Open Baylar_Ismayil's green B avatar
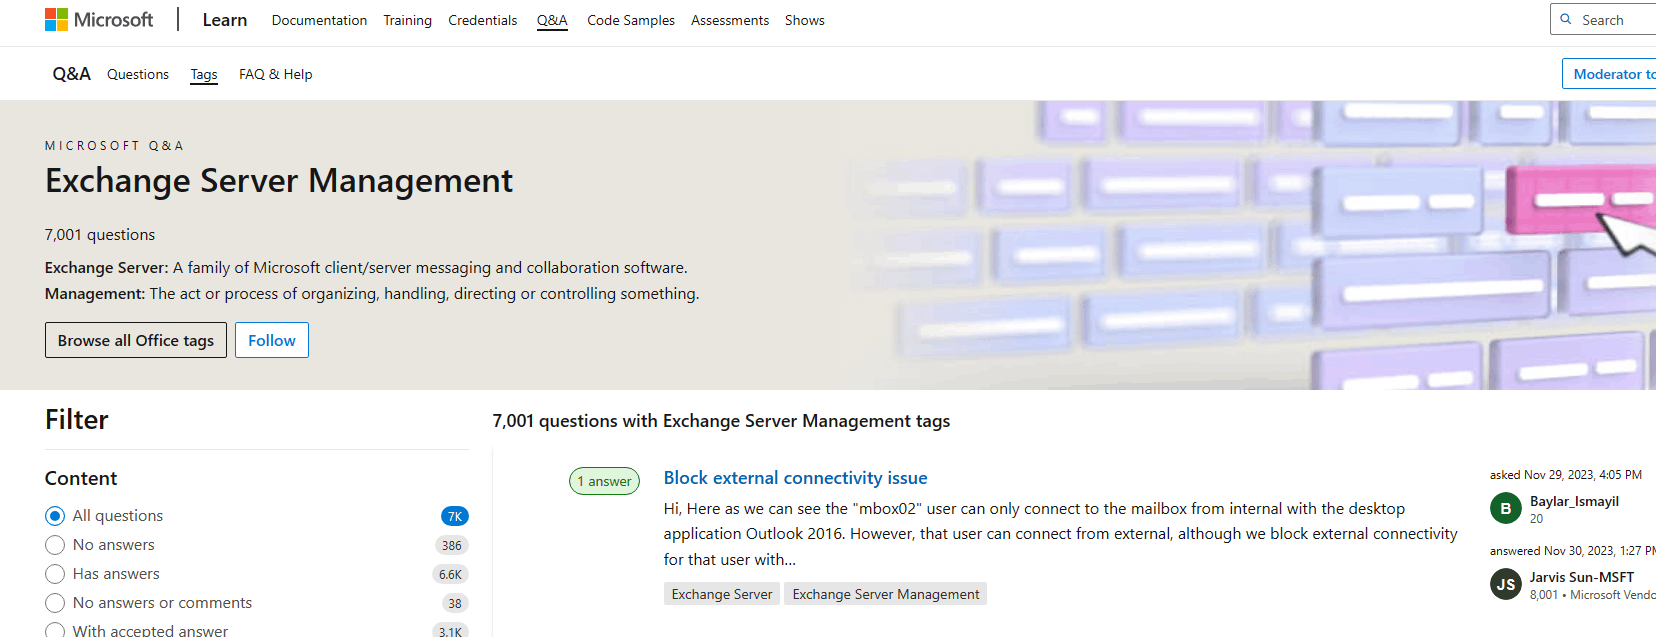Screen dimensions: 1656x637 pos(1505,508)
